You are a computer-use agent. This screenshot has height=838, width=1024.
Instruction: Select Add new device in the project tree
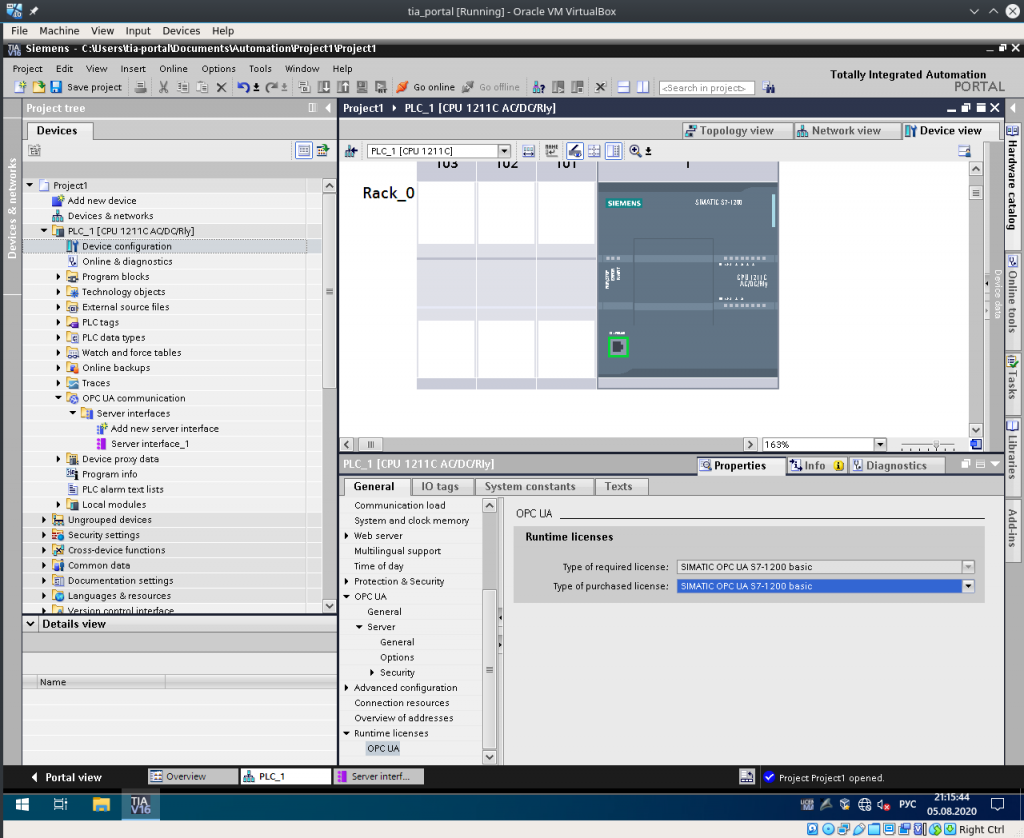[102, 201]
